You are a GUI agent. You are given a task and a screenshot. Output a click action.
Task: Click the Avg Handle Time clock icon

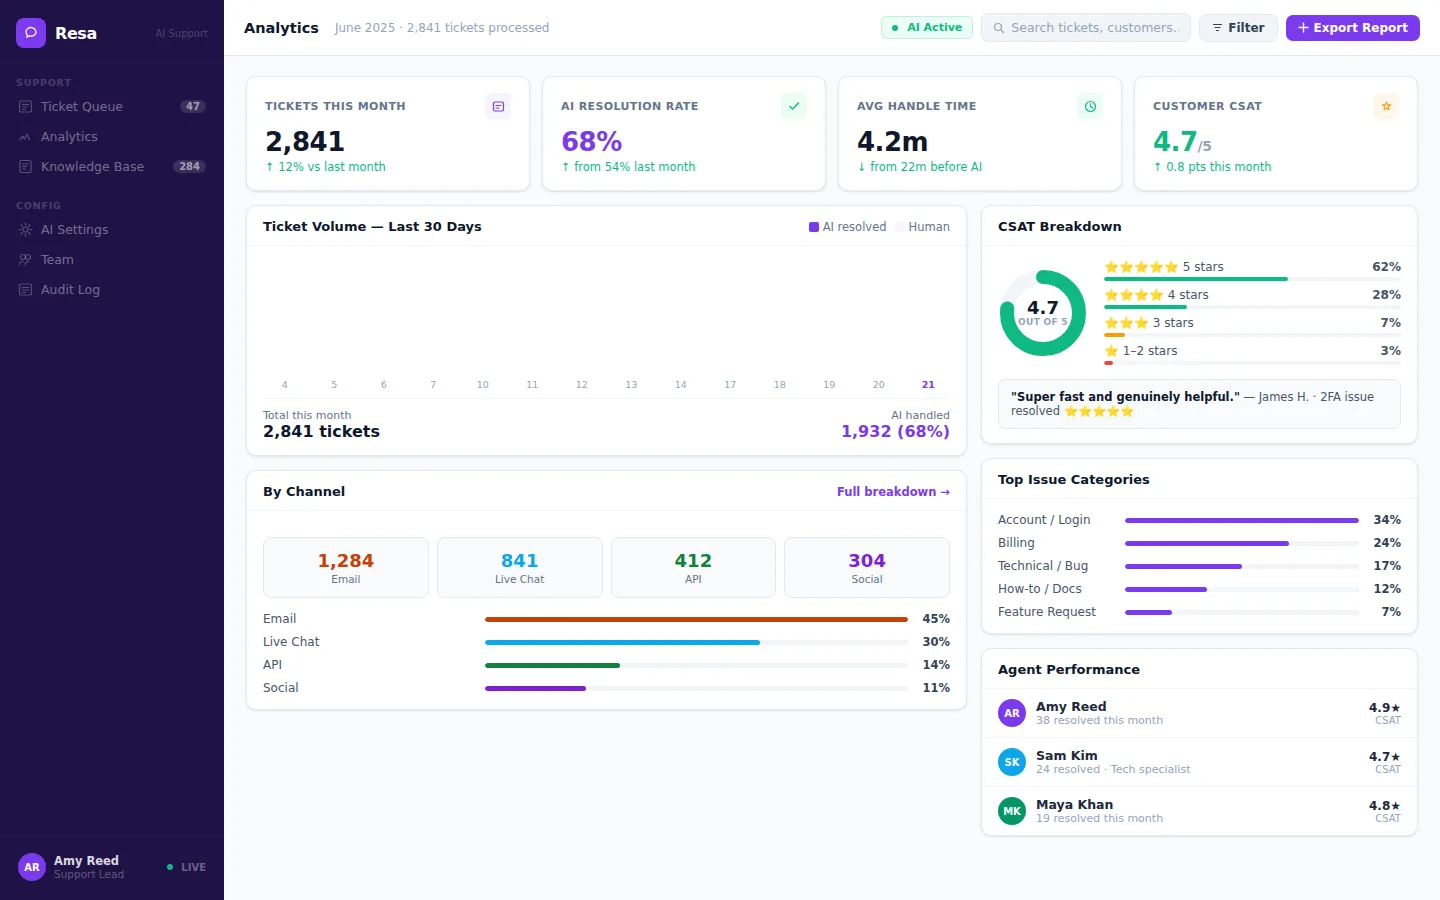pos(1090,106)
